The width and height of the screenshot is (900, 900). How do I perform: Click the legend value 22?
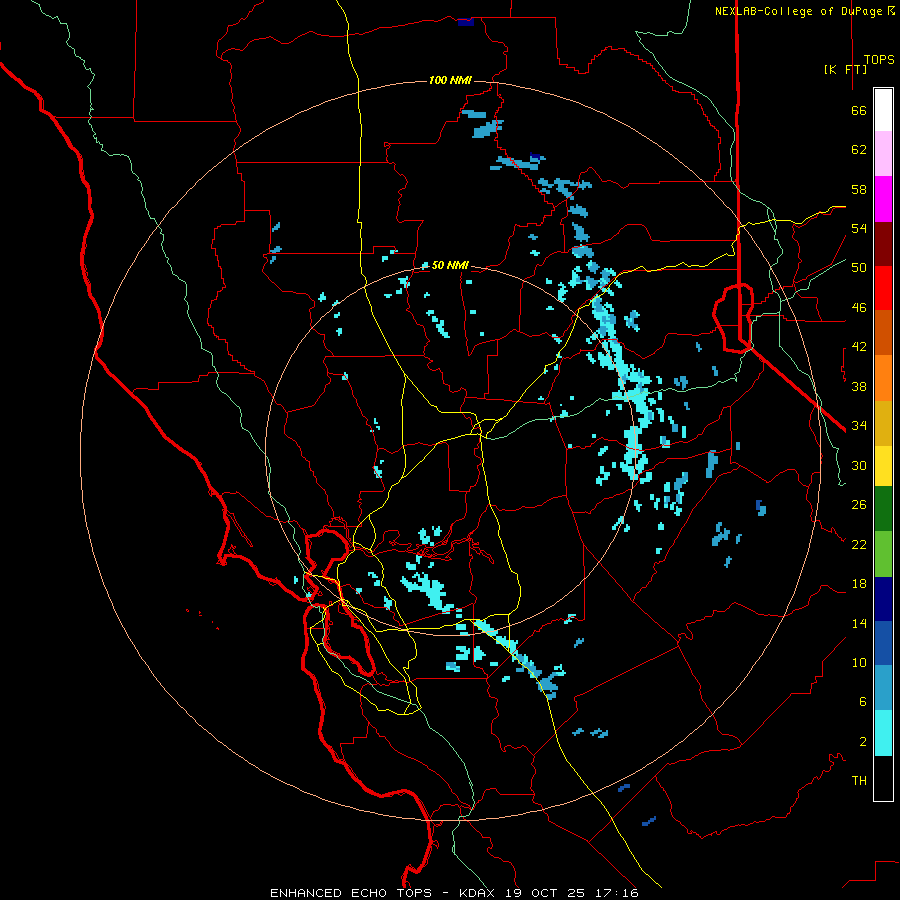[859, 544]
